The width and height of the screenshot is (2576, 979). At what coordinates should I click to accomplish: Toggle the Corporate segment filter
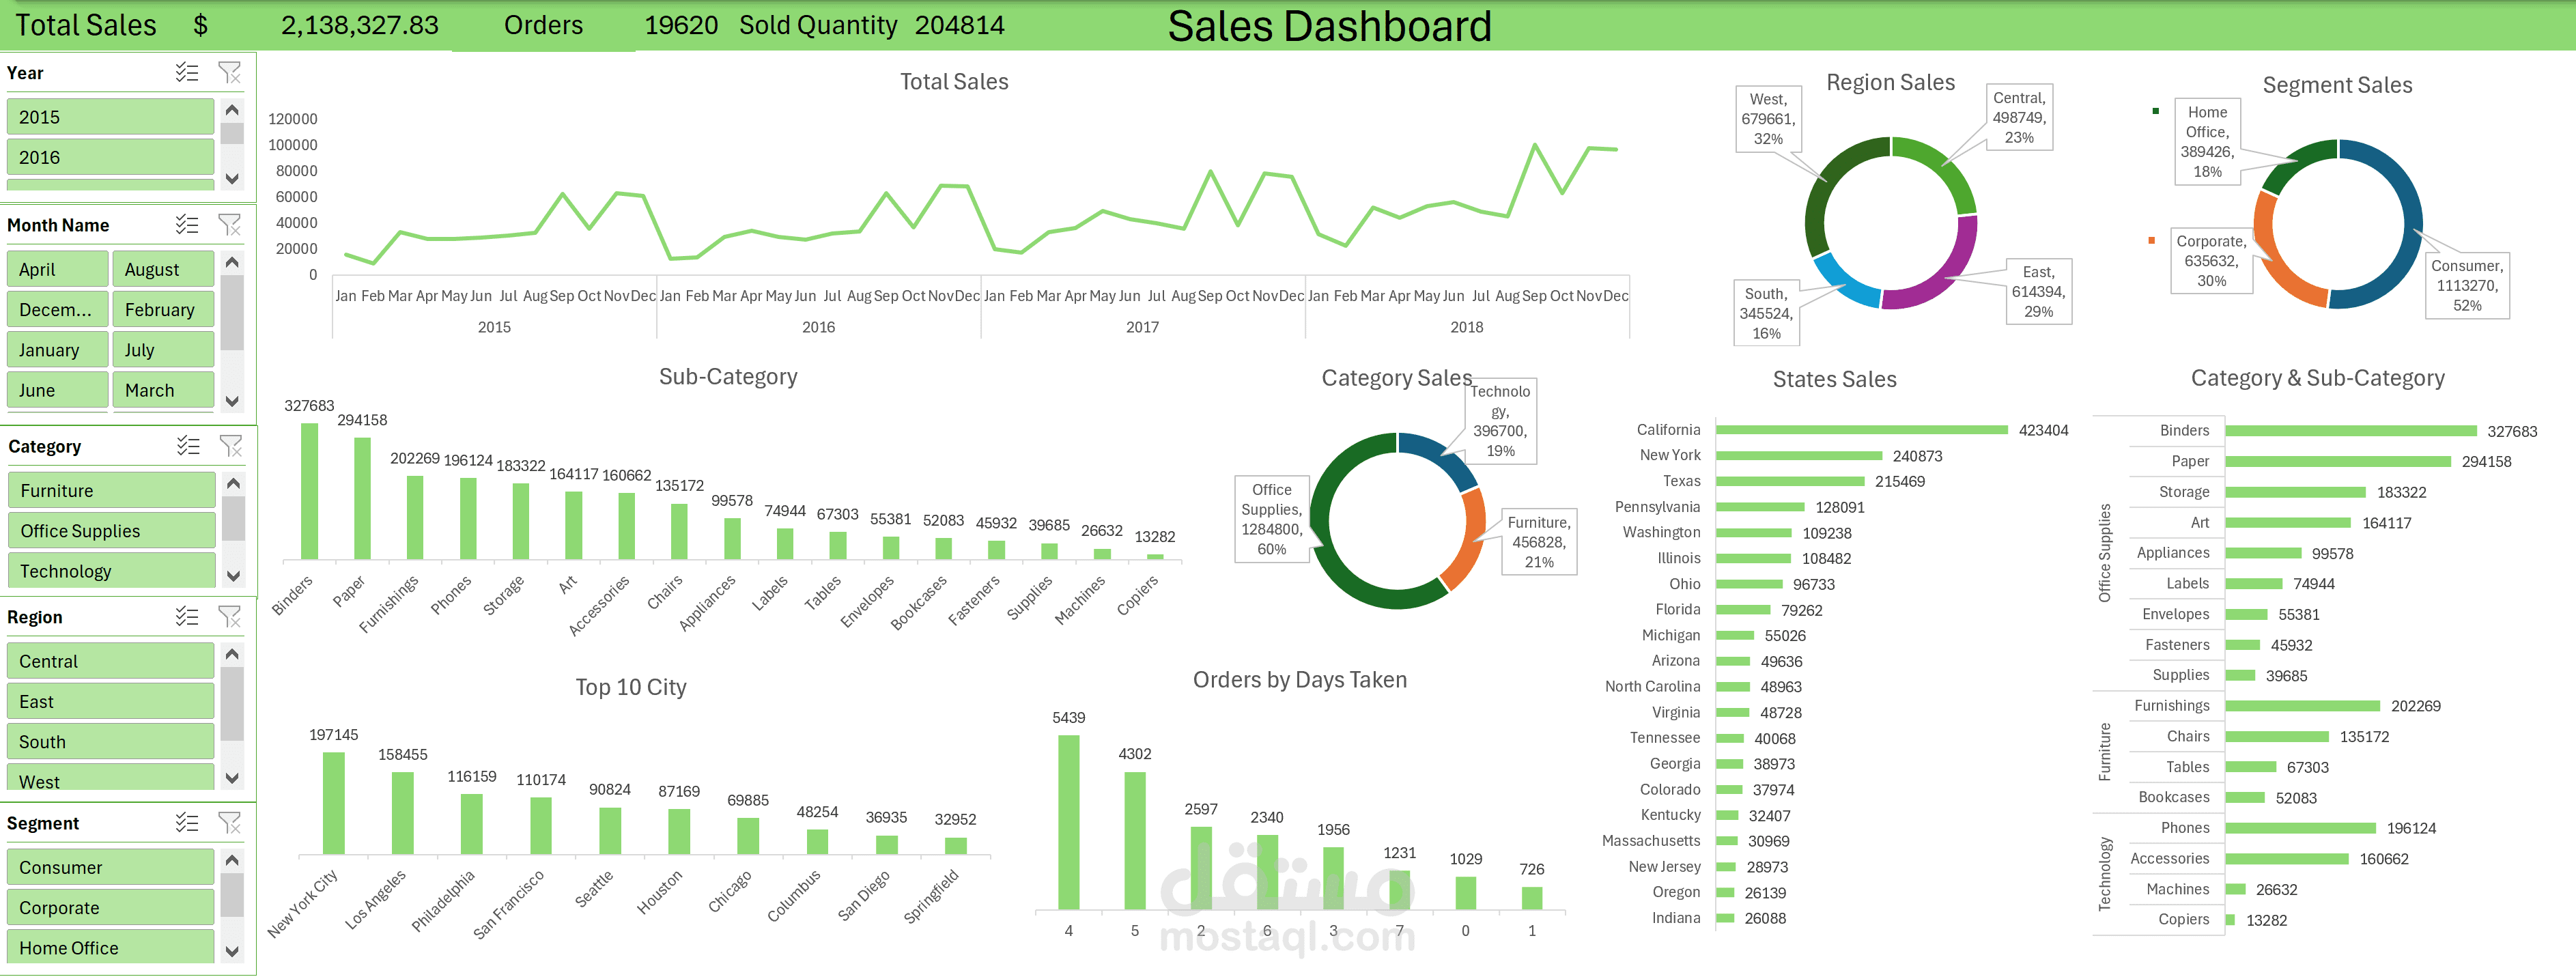110,907
